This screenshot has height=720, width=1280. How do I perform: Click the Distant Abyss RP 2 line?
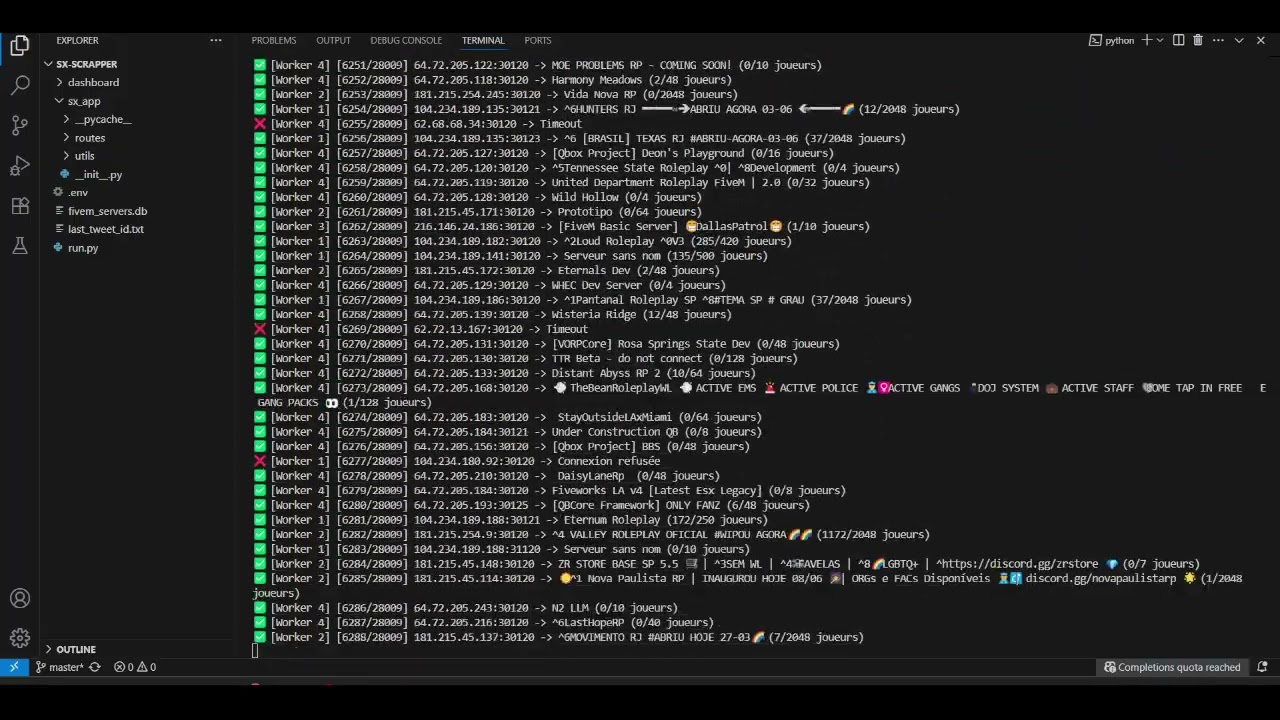[x=505, y=373]
